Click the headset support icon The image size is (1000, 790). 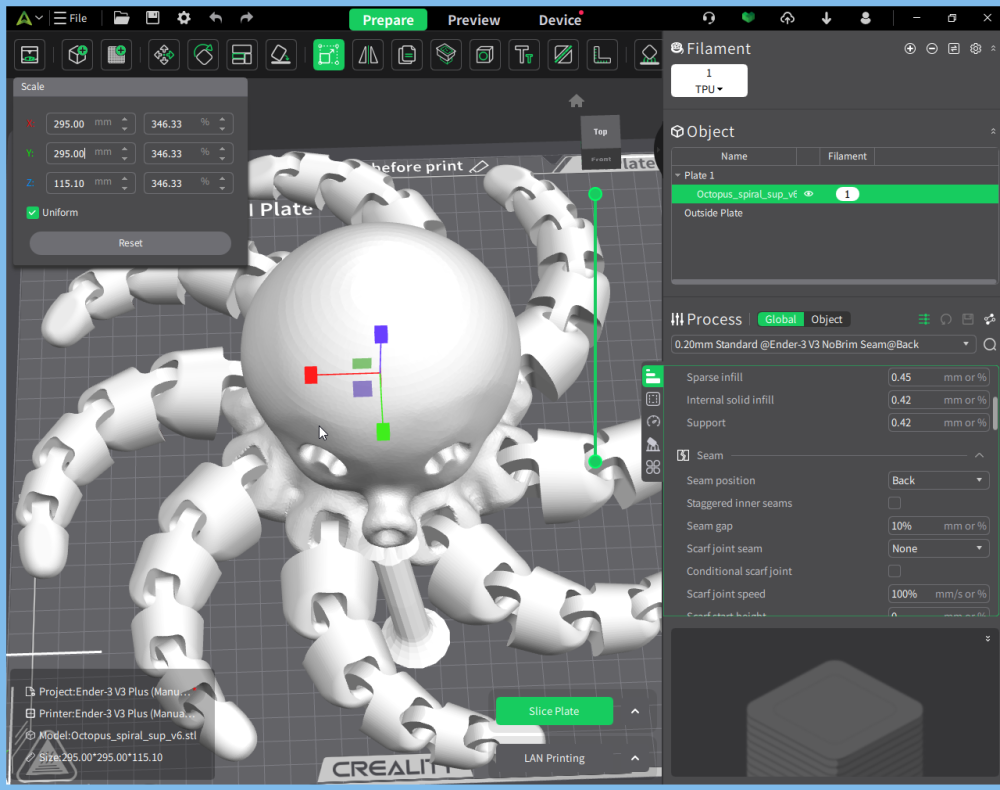tap(709, 18)
